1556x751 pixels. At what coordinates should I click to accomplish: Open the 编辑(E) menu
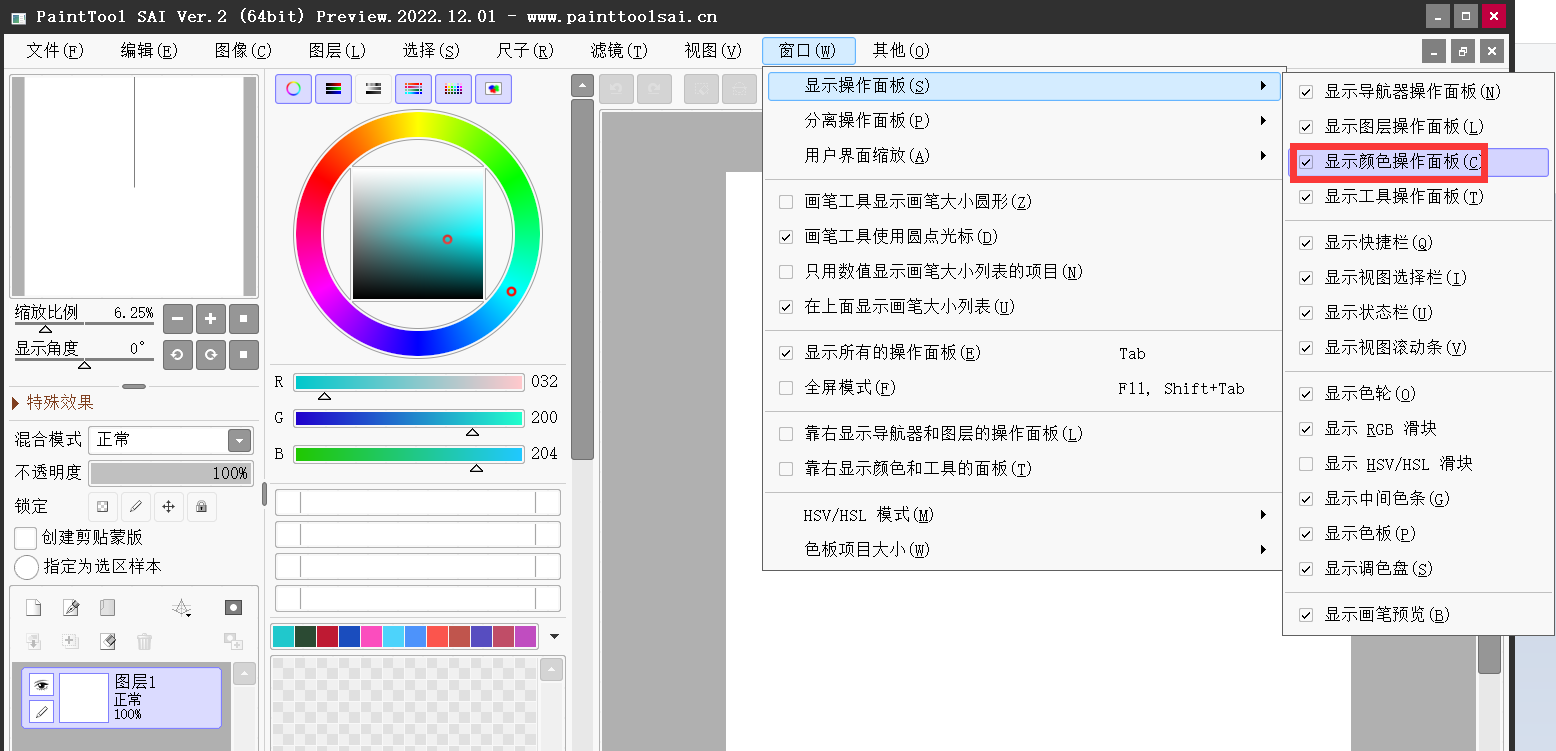pyautogui.click(x=149, y=51)
